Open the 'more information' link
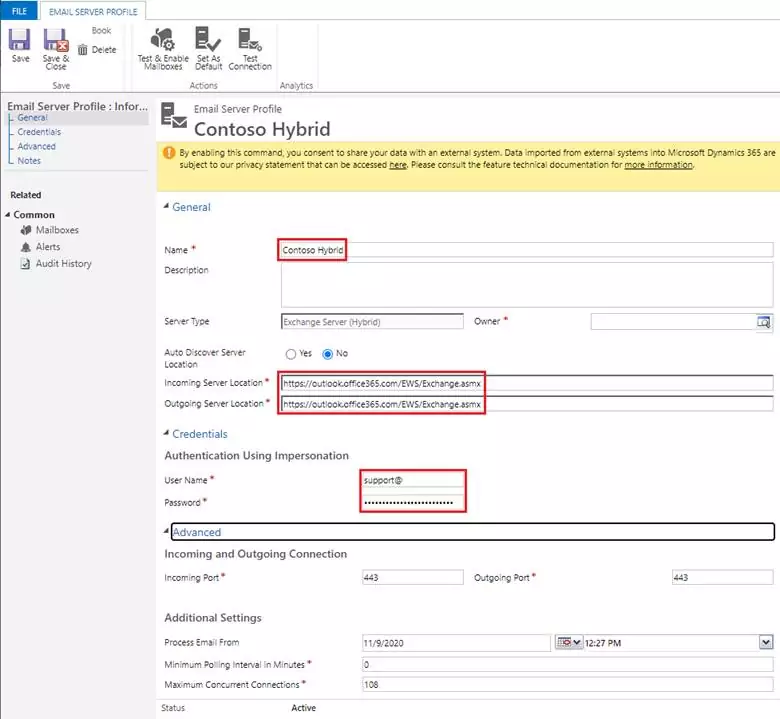The height and width of the screenshot is (719, 780). (658, 165)
